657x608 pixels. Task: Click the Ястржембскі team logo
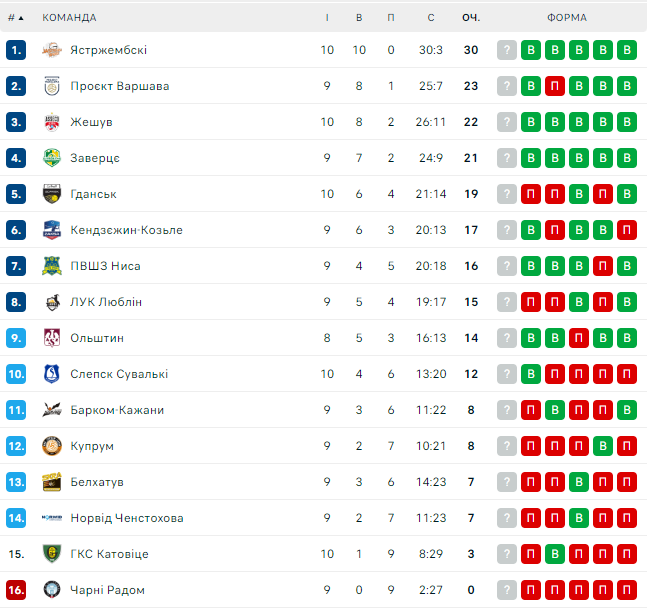(x=52, y=50)
